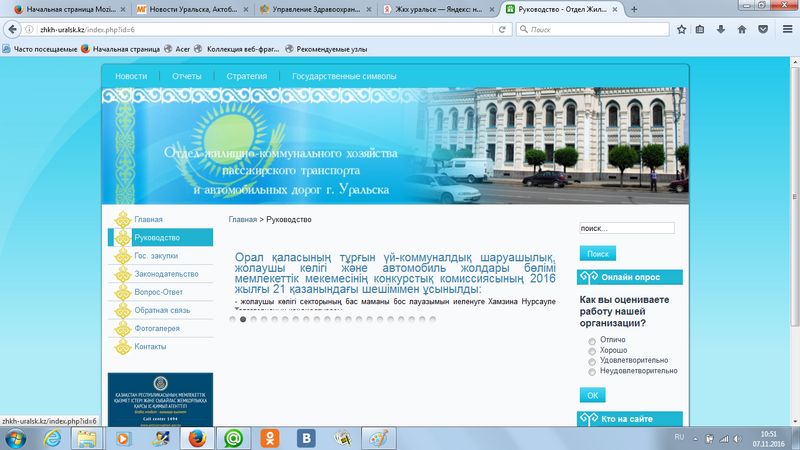The height and width of the screenshot is (450, 800).
Task: Go back with the browser back arrow
Action: [12, 30]
